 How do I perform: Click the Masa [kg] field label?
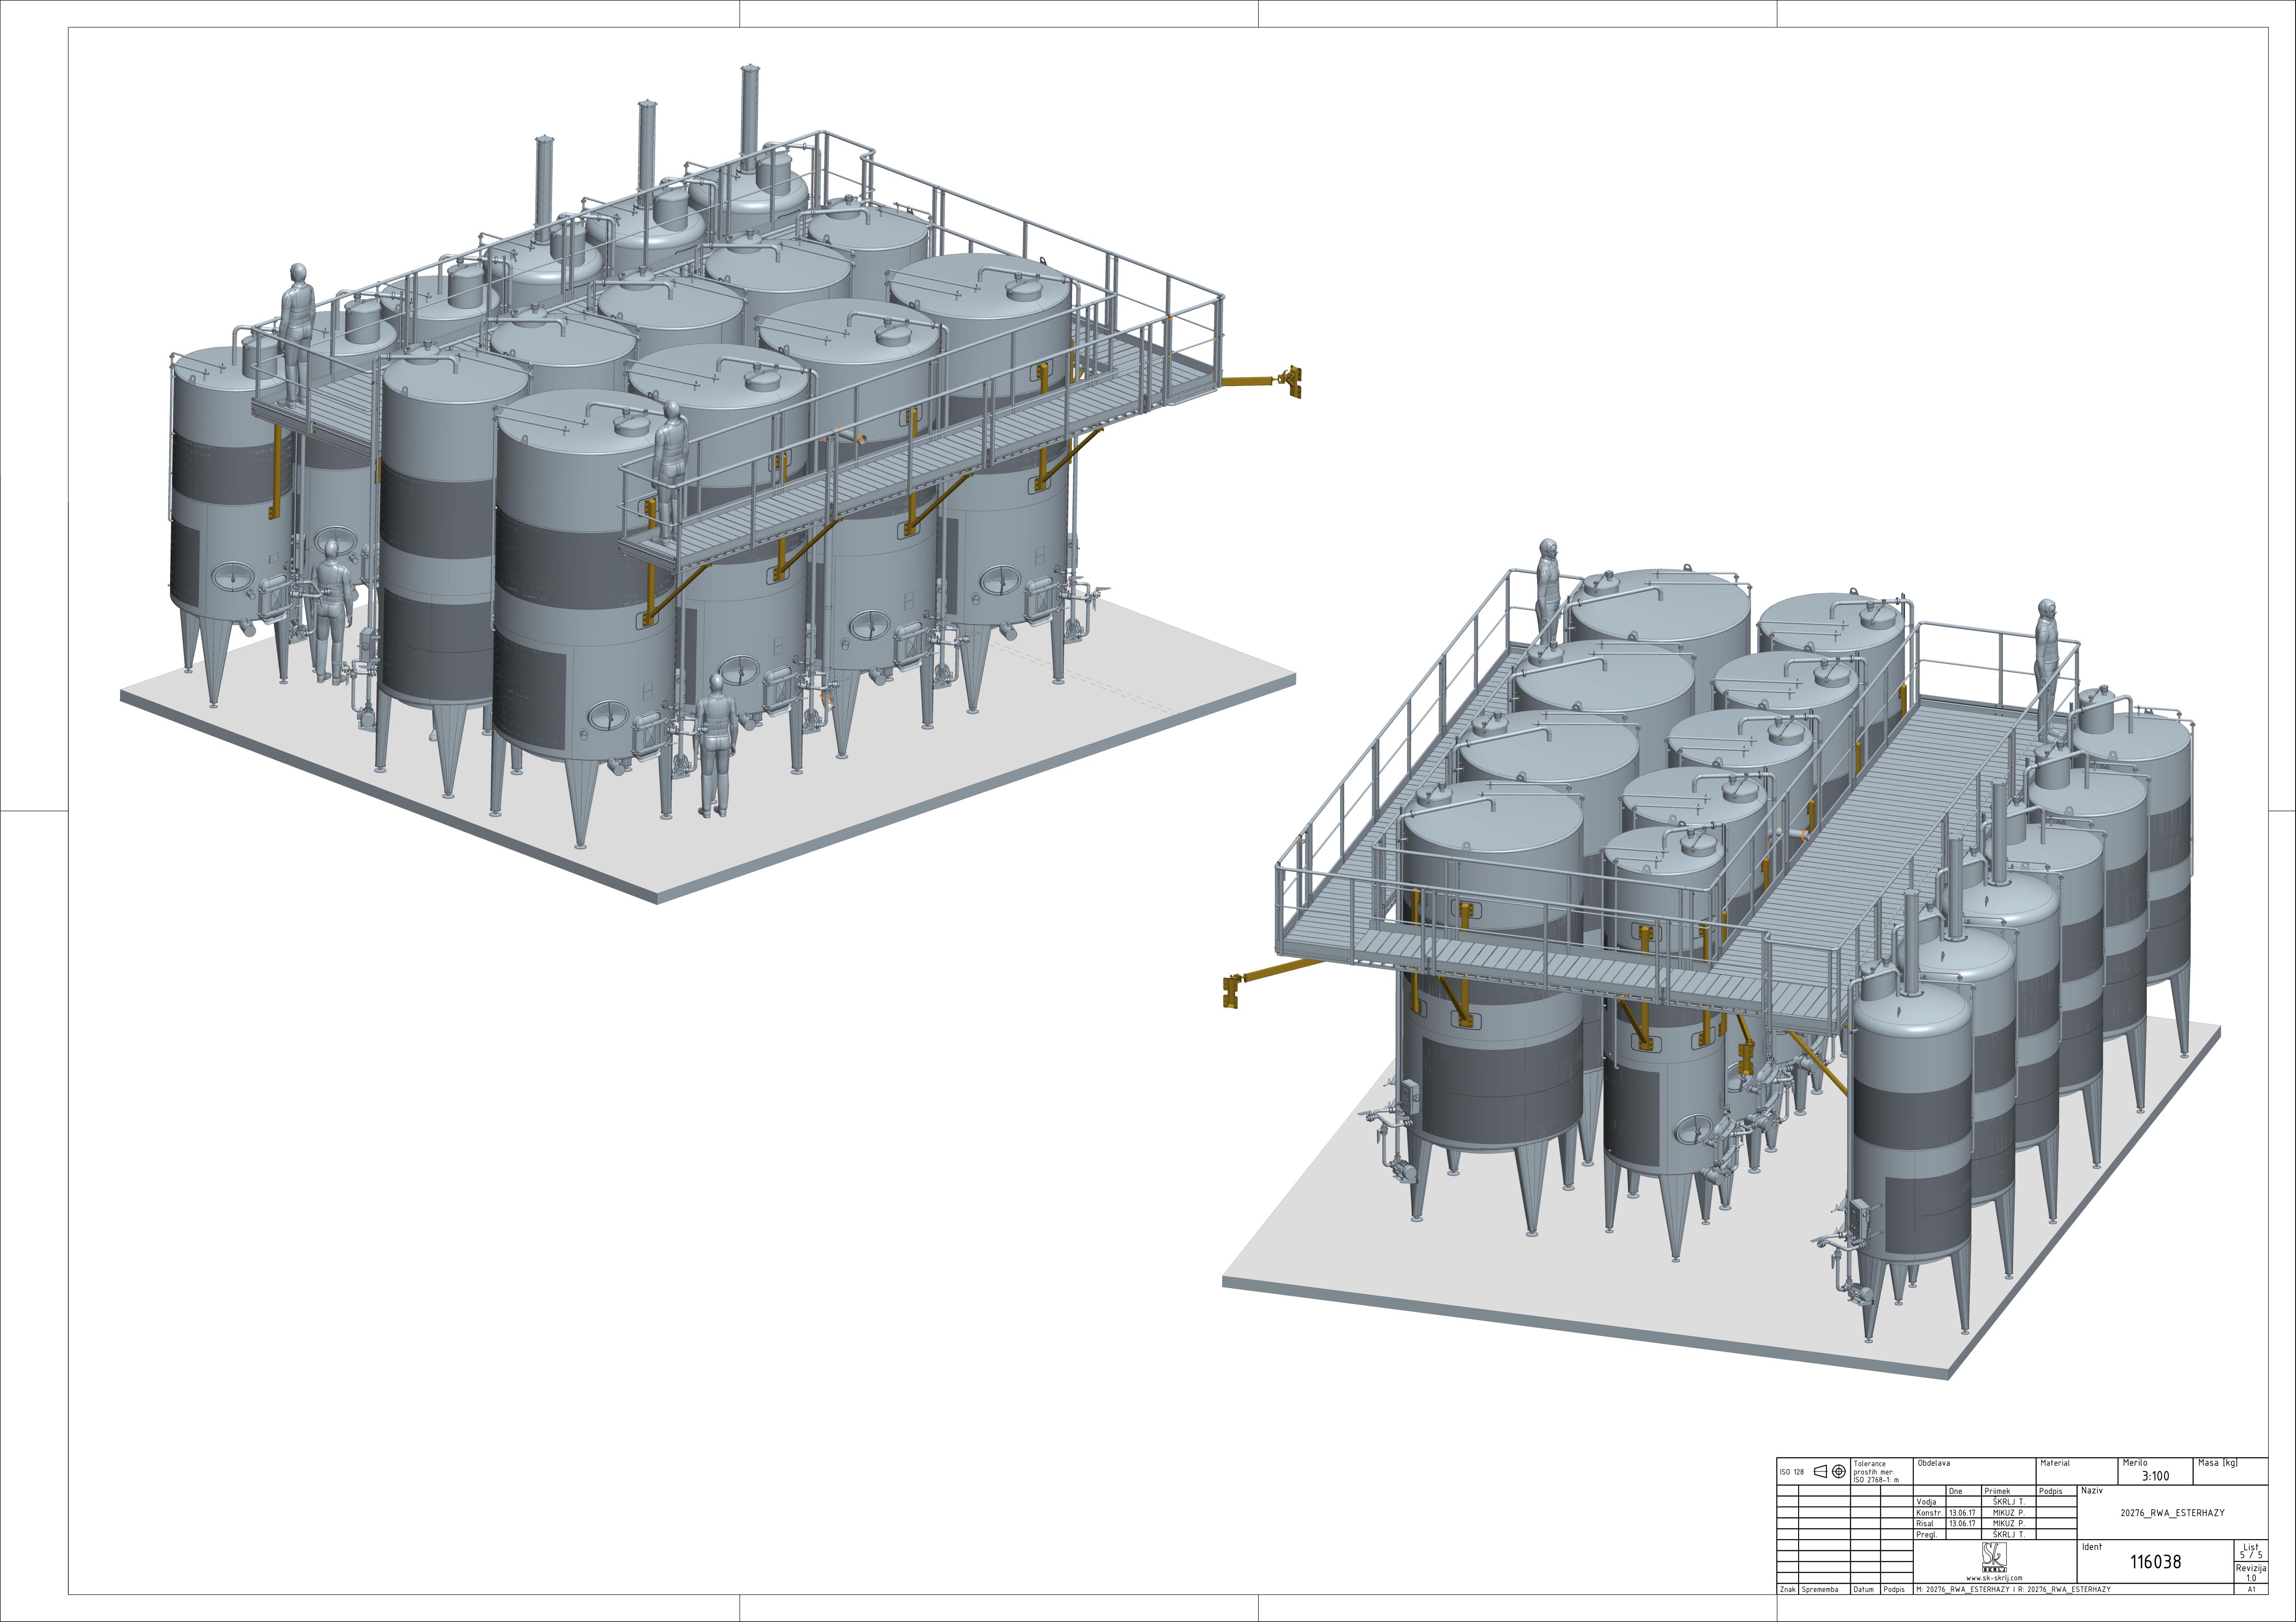click(2218, 1463)
